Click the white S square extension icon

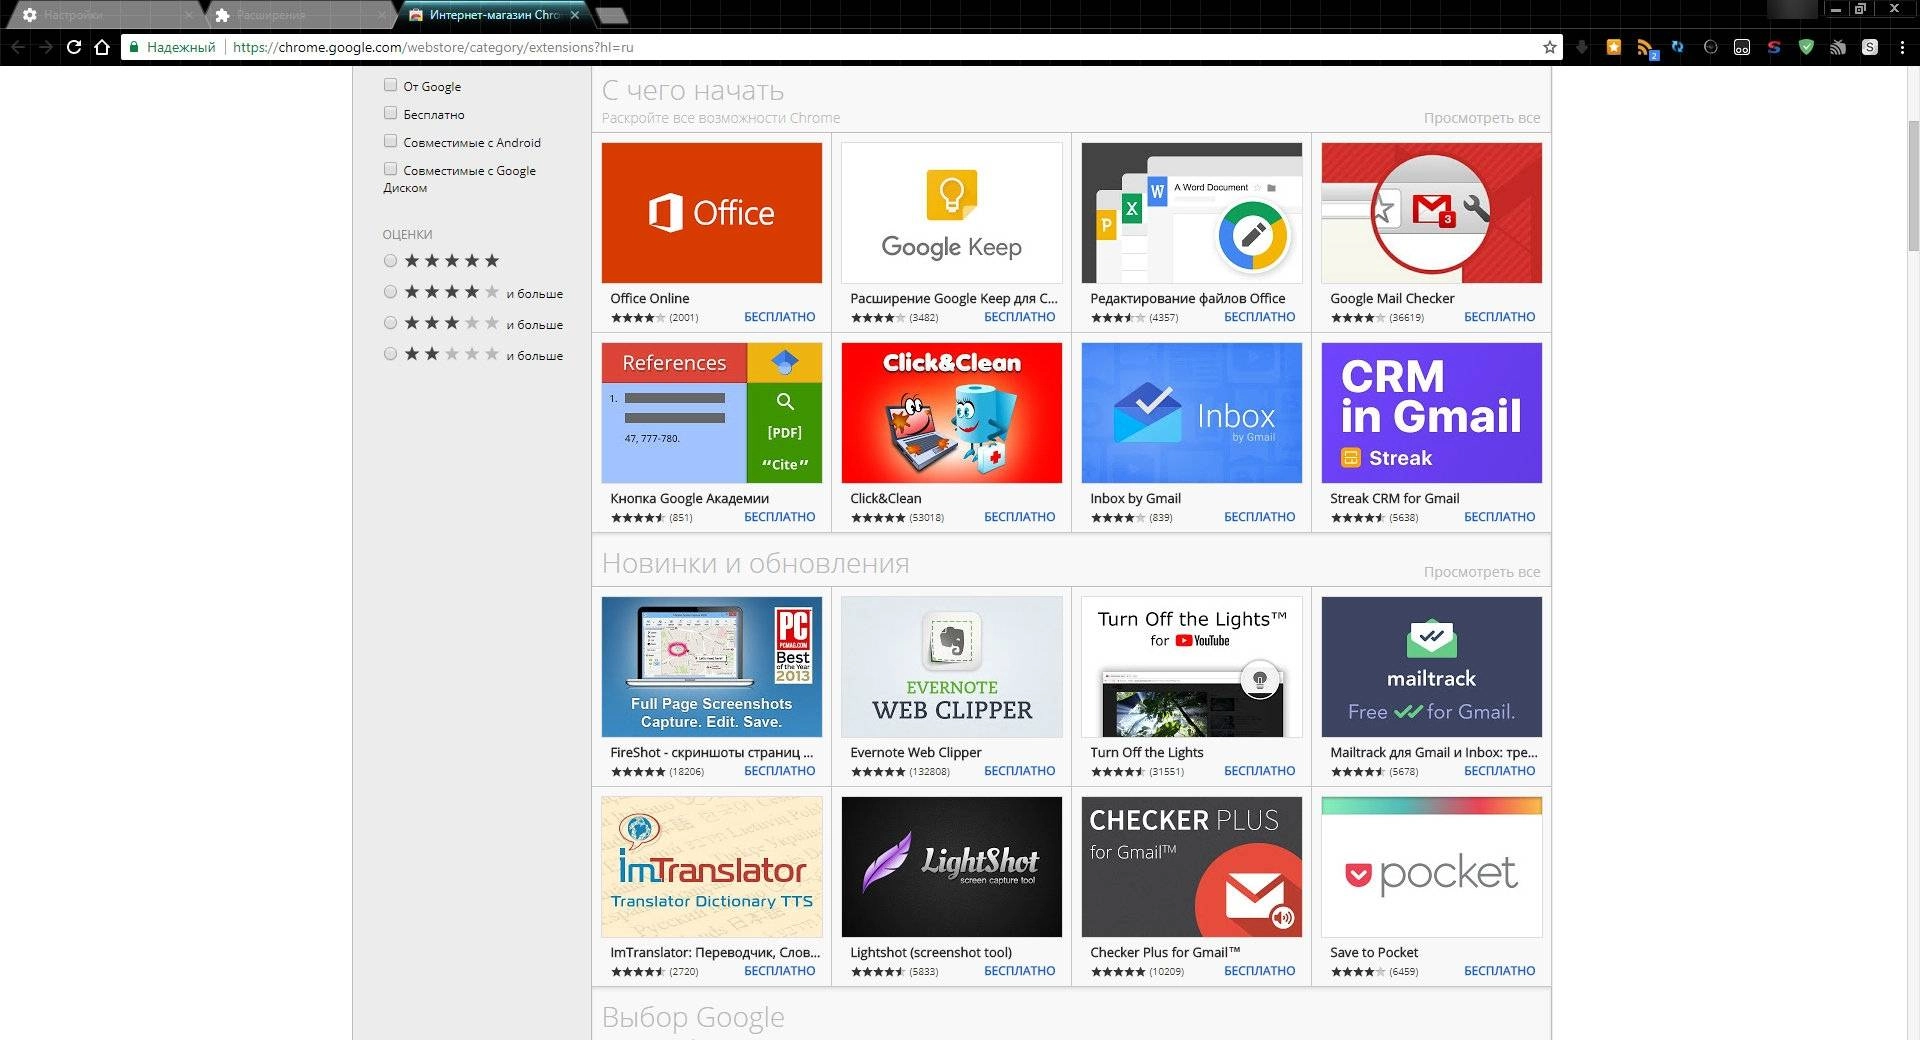click(x=1870, y=47)
